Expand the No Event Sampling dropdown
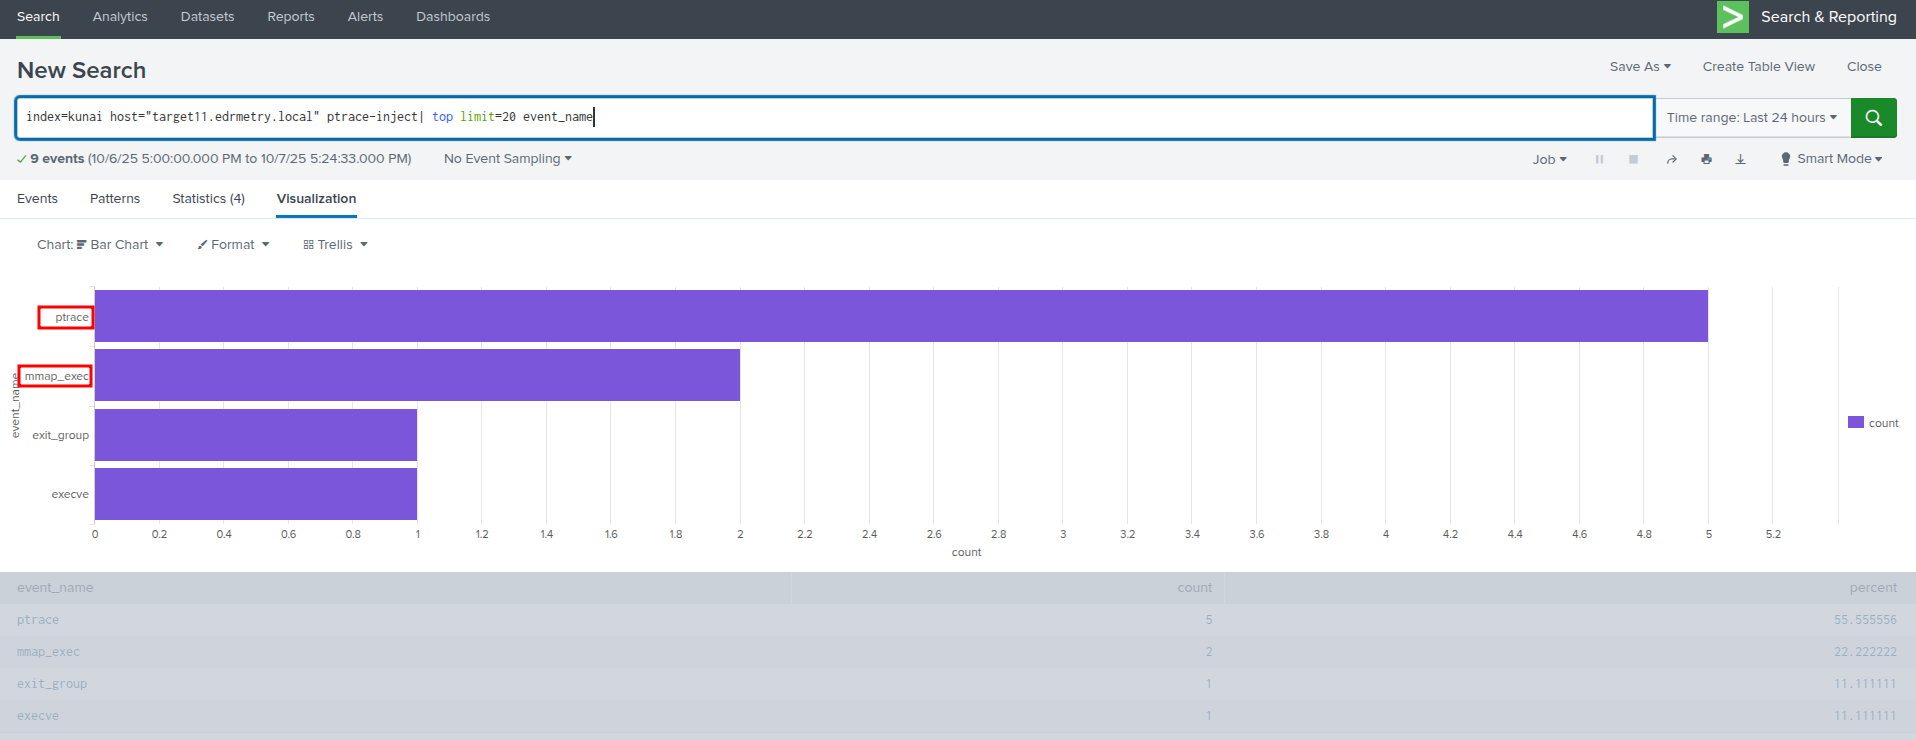Image resolution: width=1916 pixels, height=740 pixels. click(507, 159)
